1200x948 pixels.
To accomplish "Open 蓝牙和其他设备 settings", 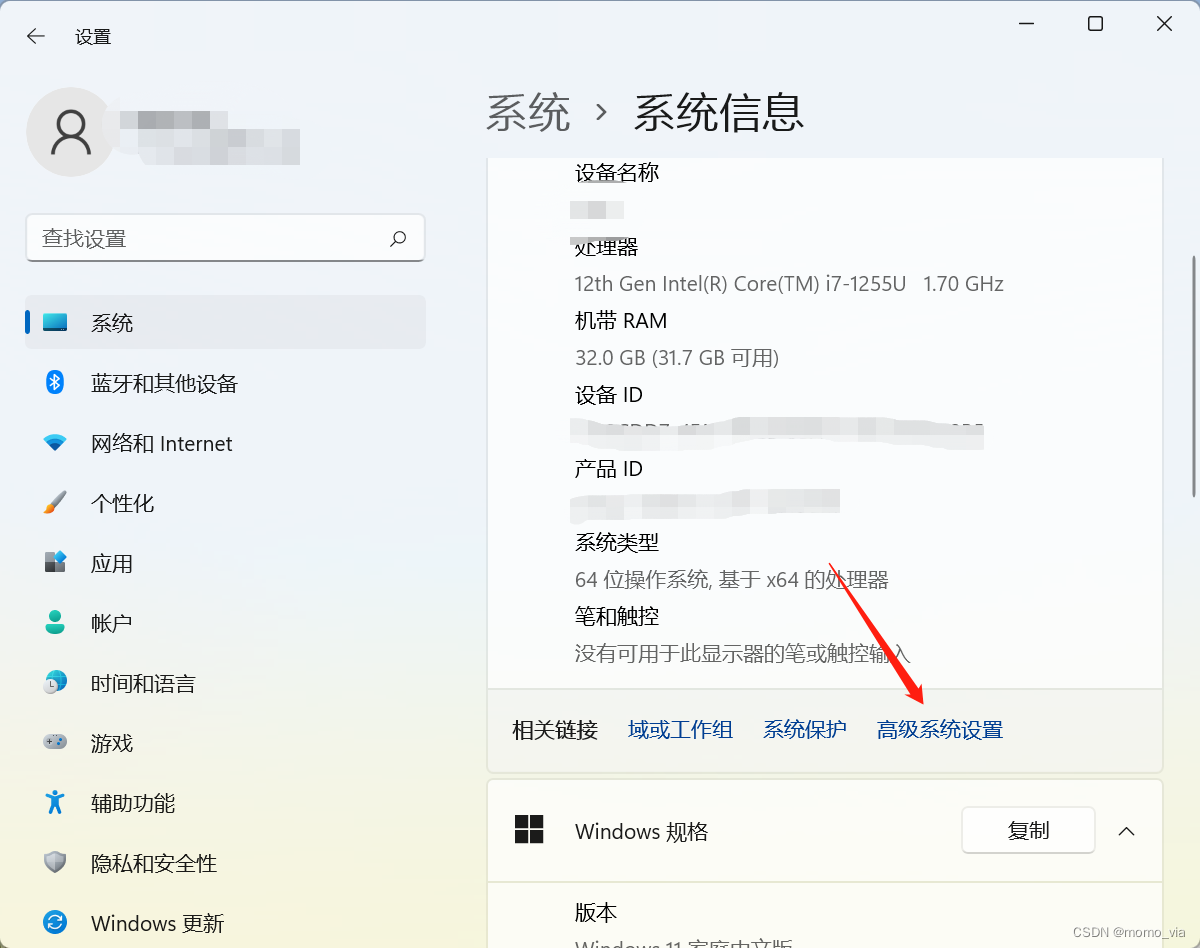I will coord(226,382).
